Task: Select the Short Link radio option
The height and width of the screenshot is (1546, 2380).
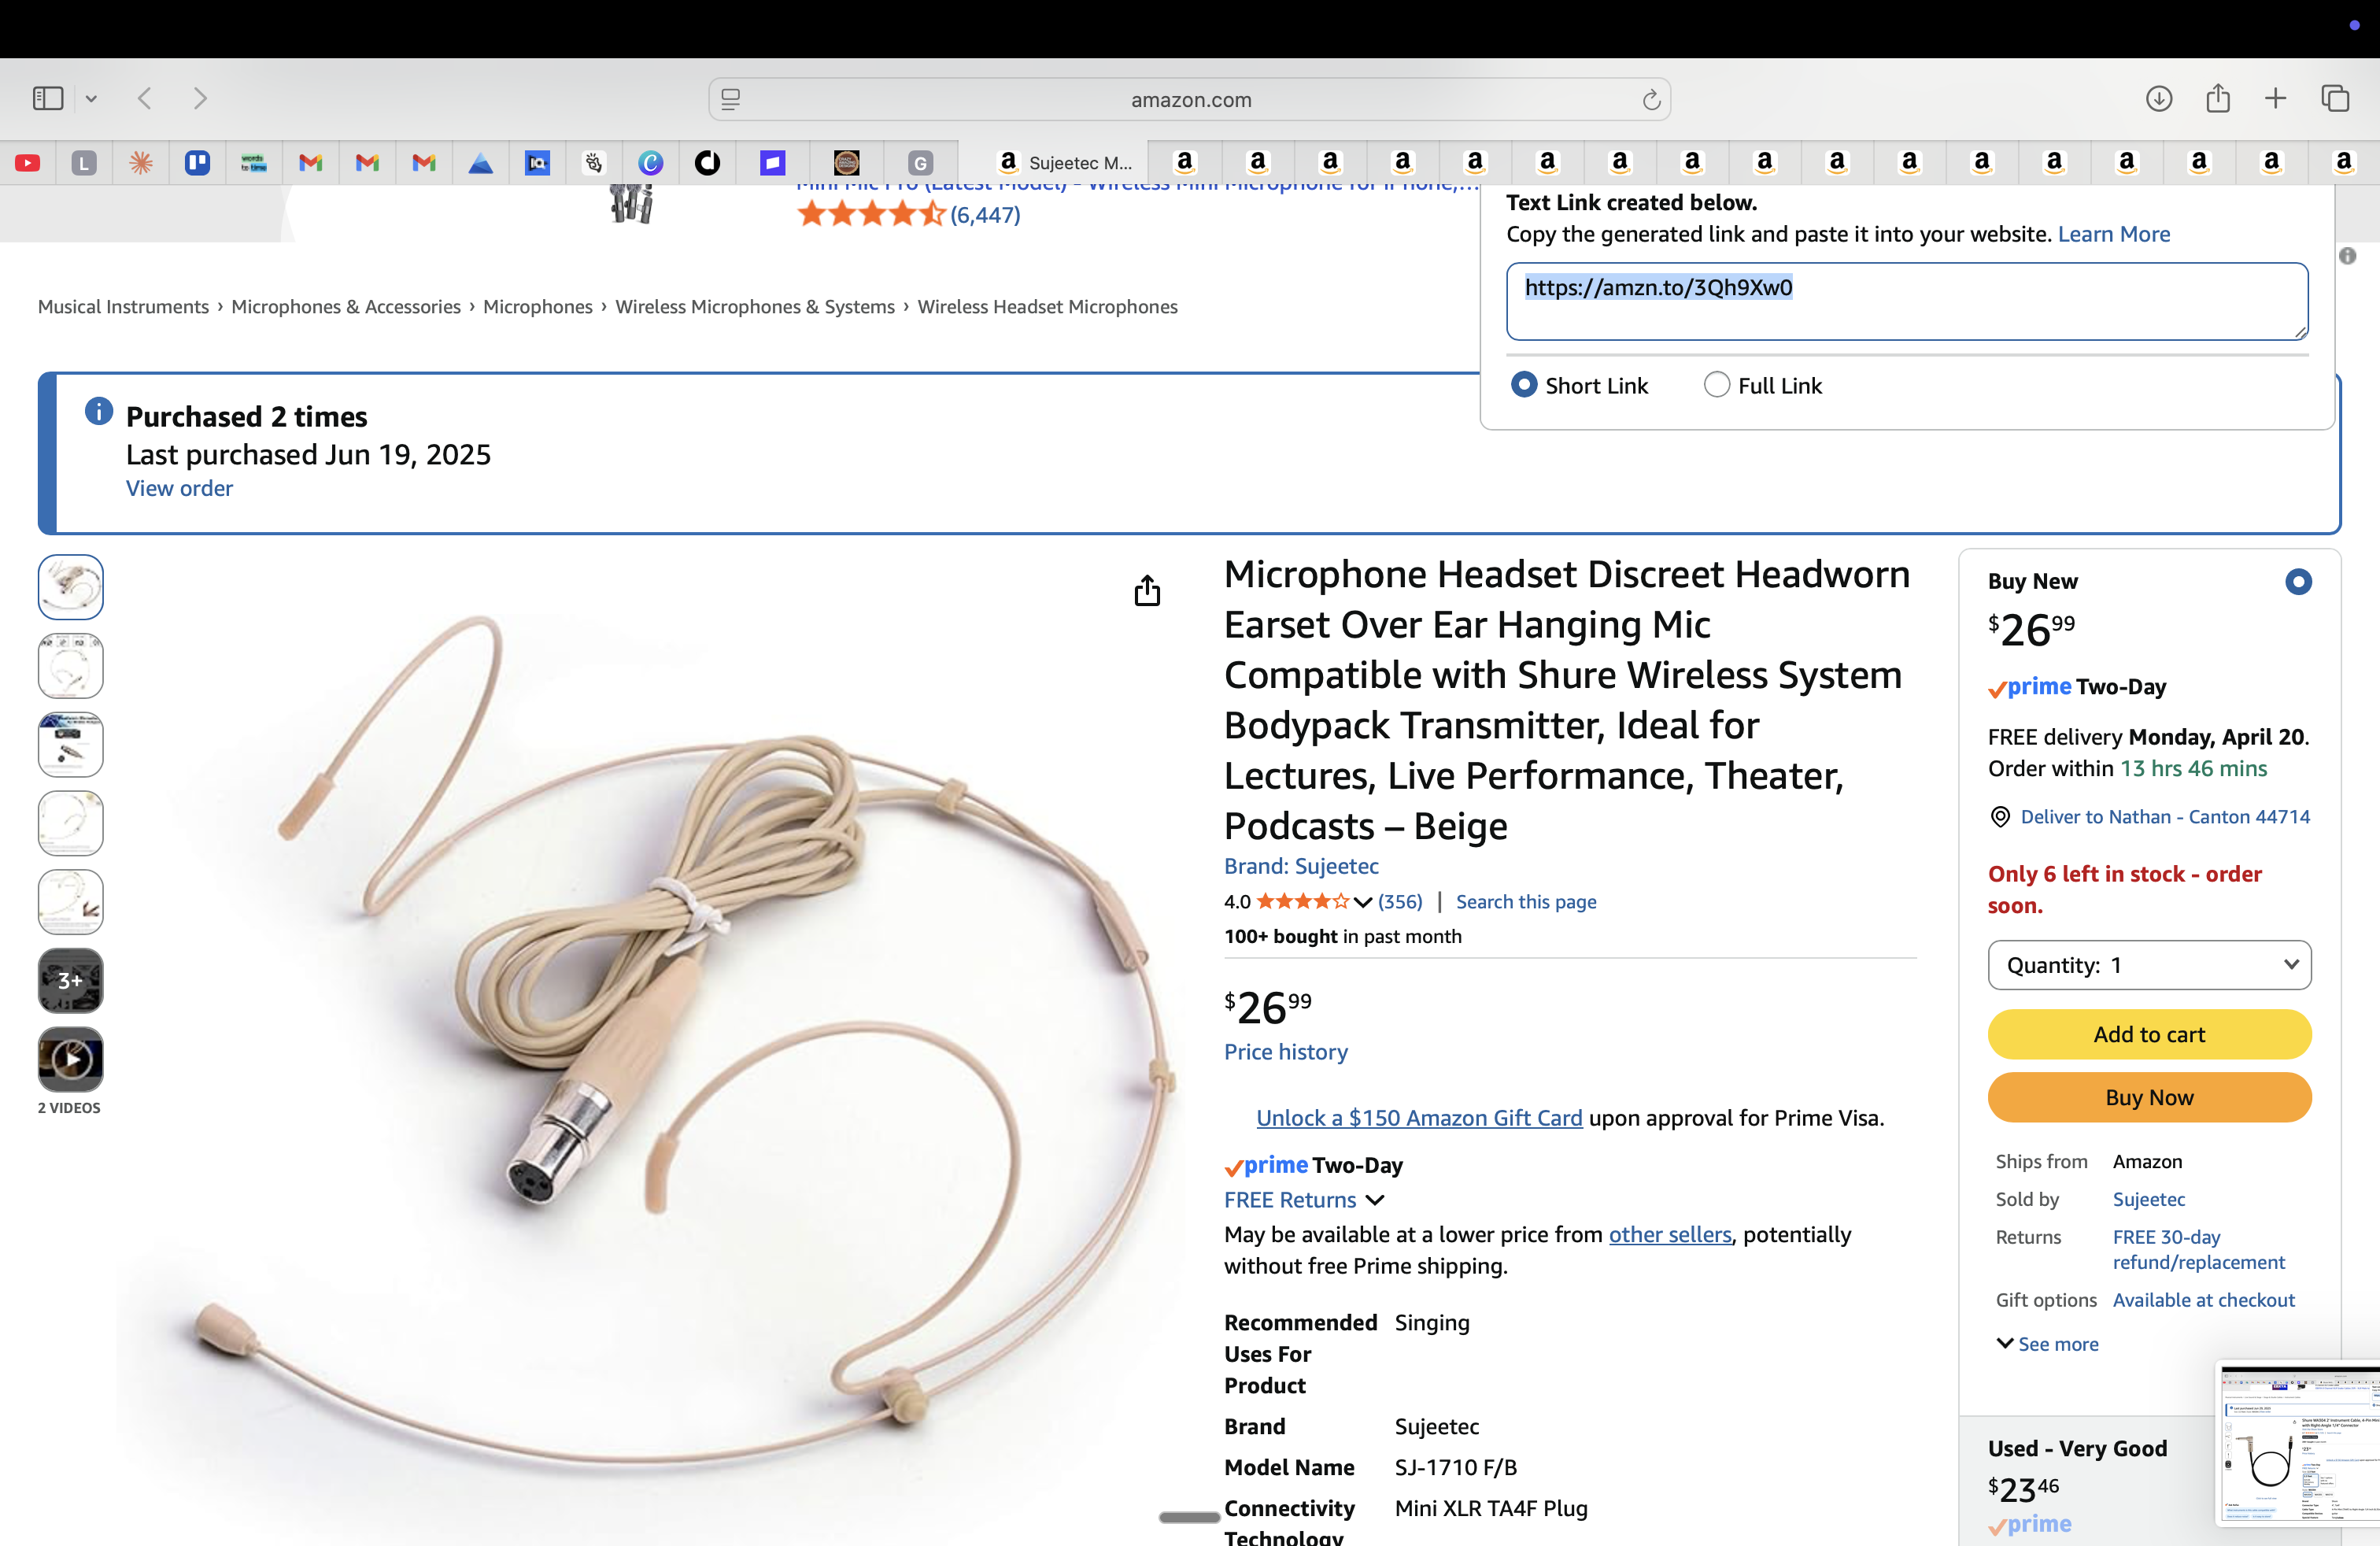Action: [x=1524, y=385]
